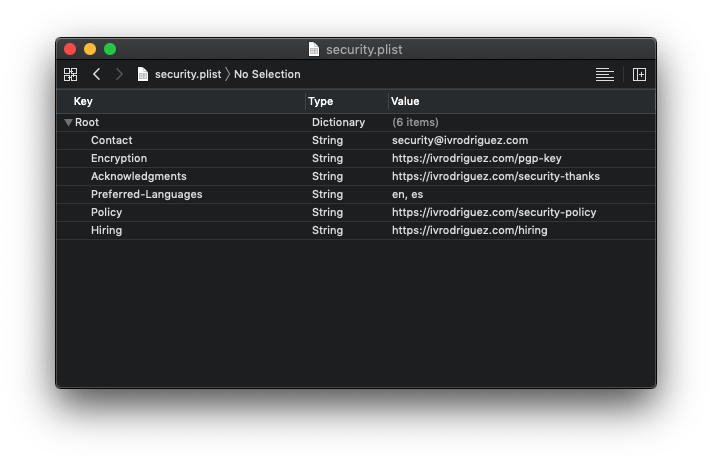Click the yellow minimize window button
The width and height of the screenshot is (712, 462).
pos(90,49)
